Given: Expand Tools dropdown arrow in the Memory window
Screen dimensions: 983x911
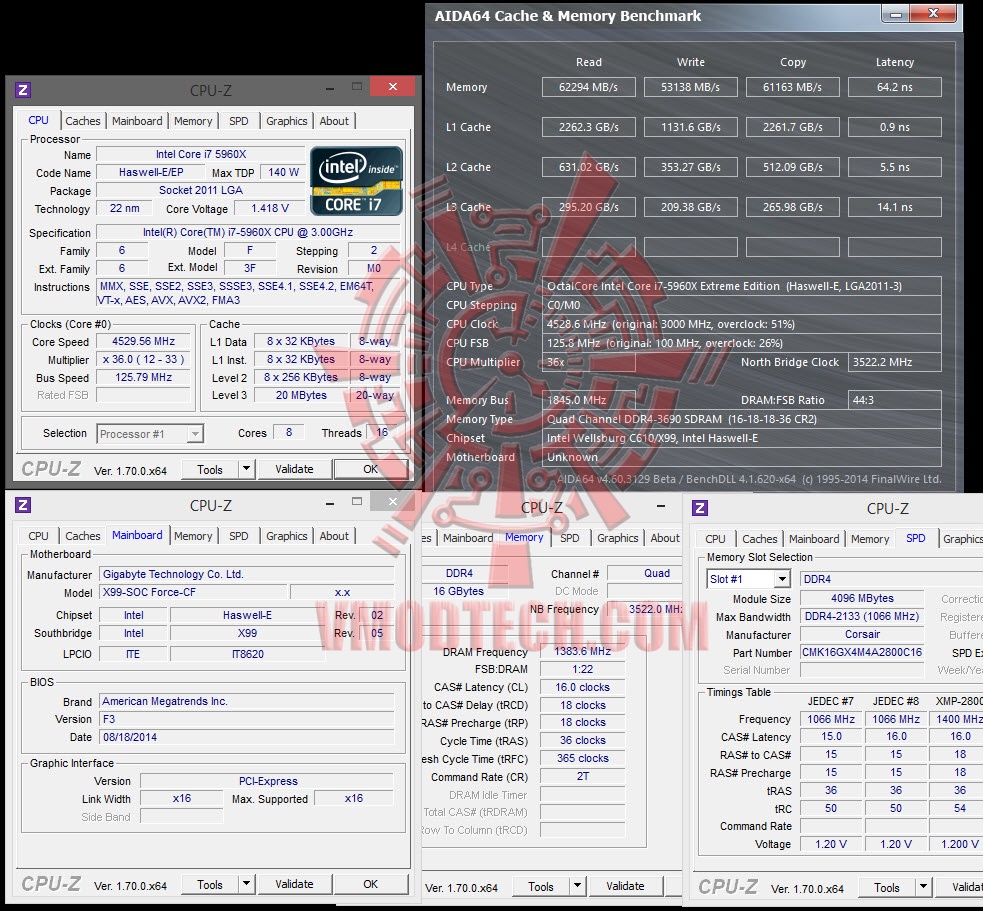Looking at the screenshot, I should [577, 886].
